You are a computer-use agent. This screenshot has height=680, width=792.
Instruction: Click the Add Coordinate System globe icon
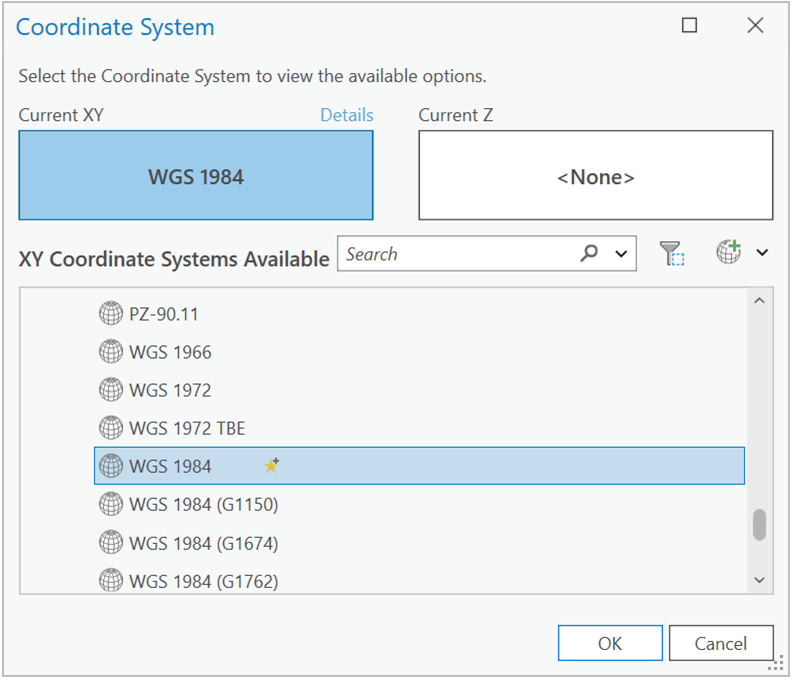pos(729,253)
